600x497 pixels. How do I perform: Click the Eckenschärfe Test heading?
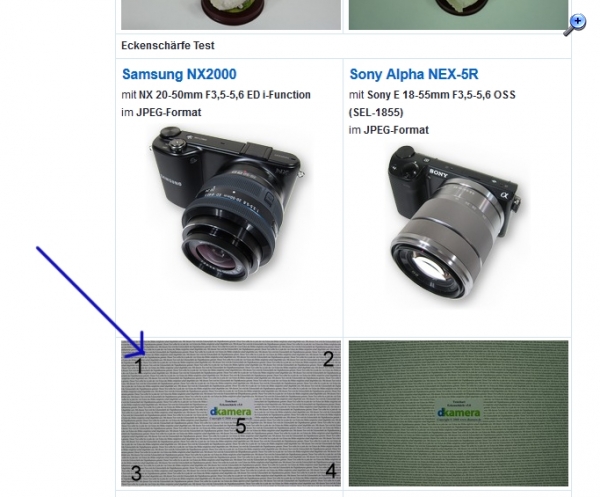[x=168, y=46]
